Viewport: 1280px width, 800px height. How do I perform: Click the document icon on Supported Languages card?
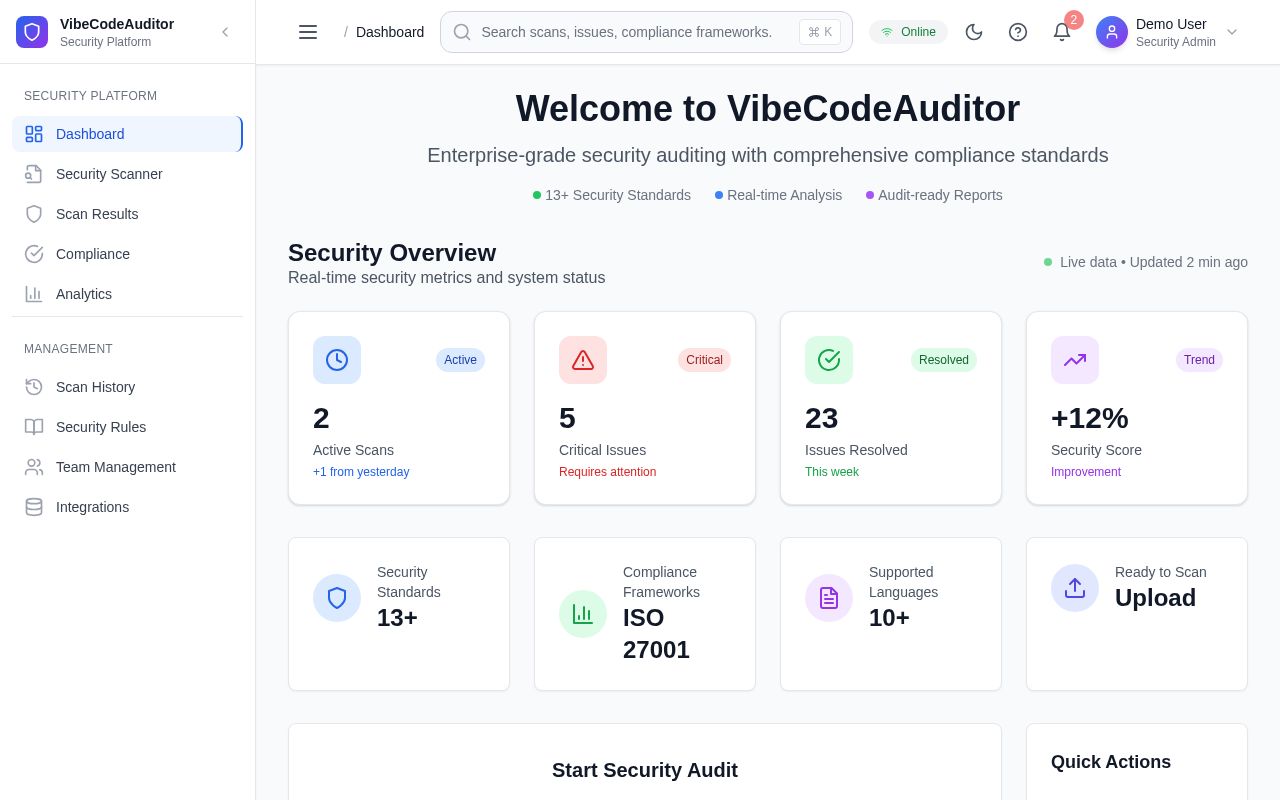click(x=829, y=598)
